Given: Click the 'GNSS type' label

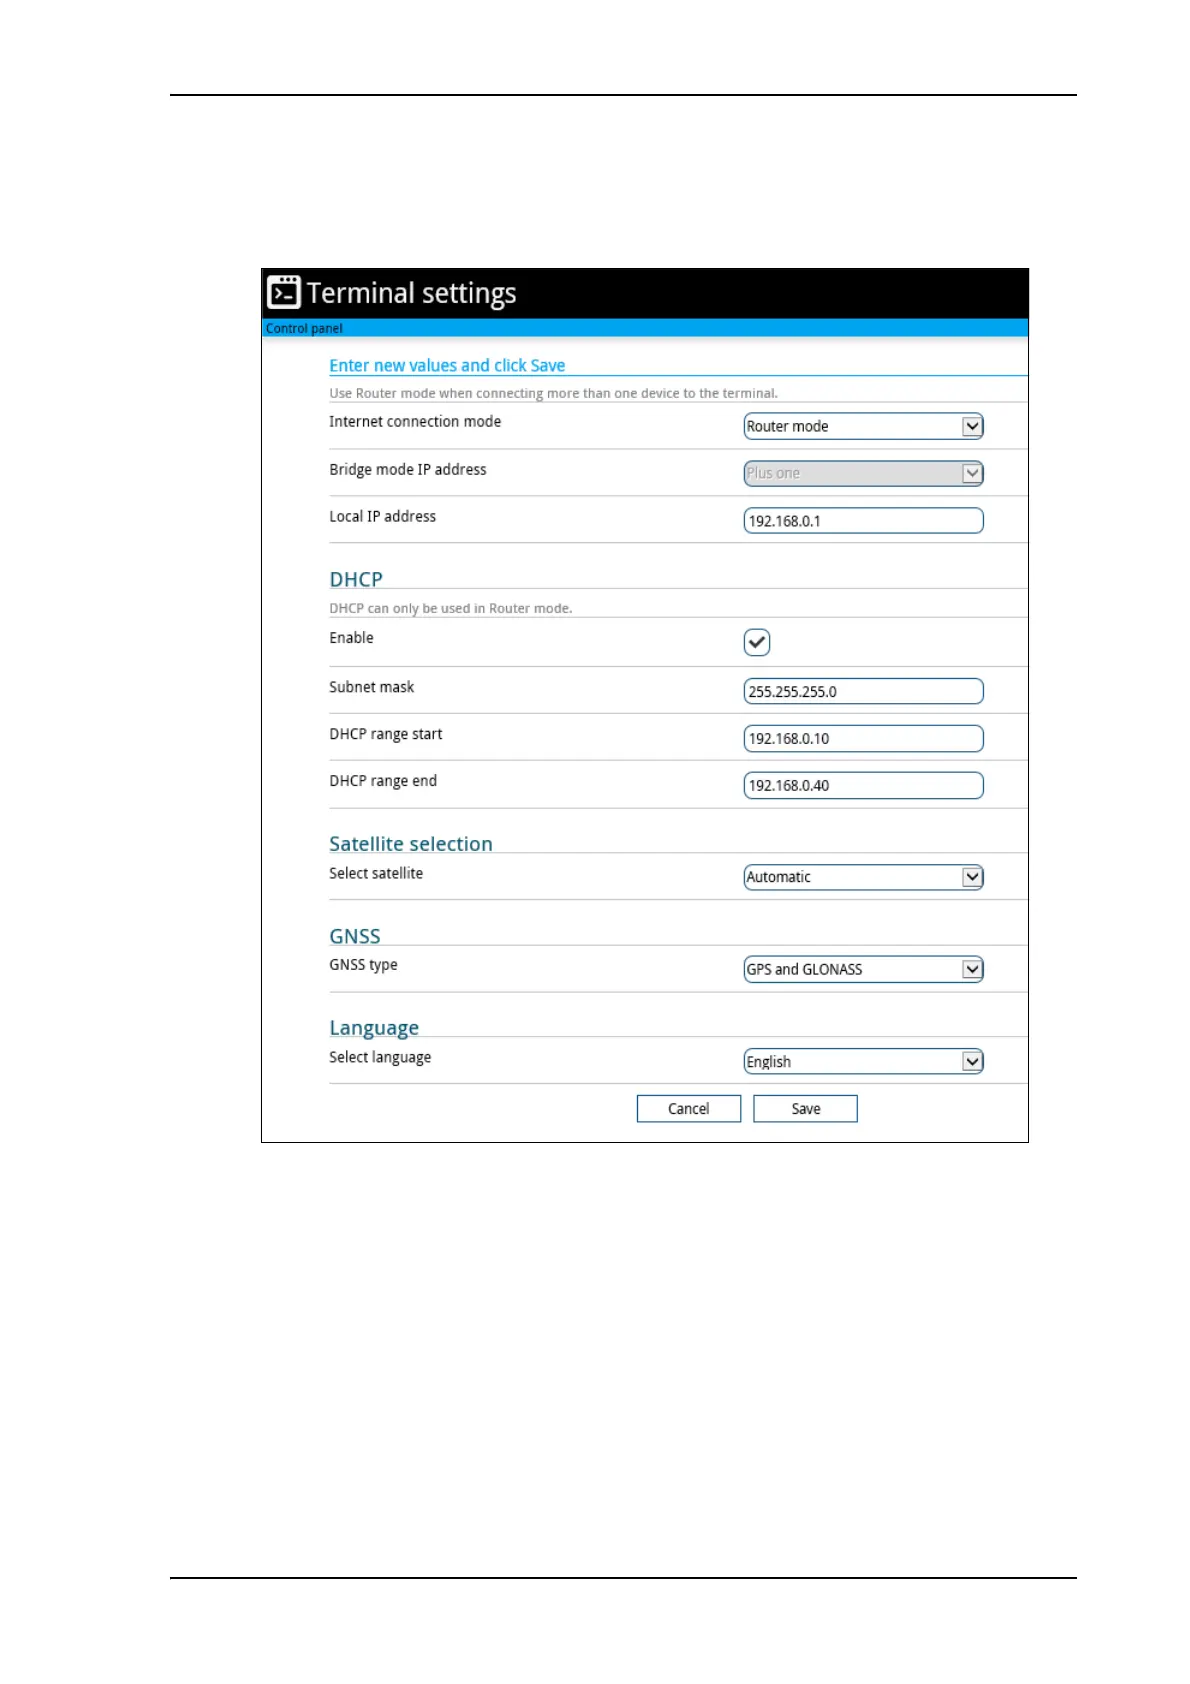Looking at the screenshot, I should click(363, 965).
